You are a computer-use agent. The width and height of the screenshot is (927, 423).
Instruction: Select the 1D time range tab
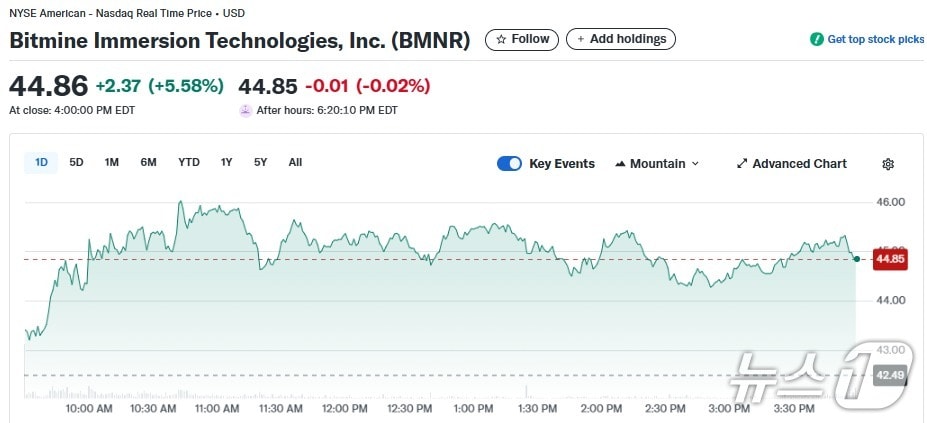point(41,163)
